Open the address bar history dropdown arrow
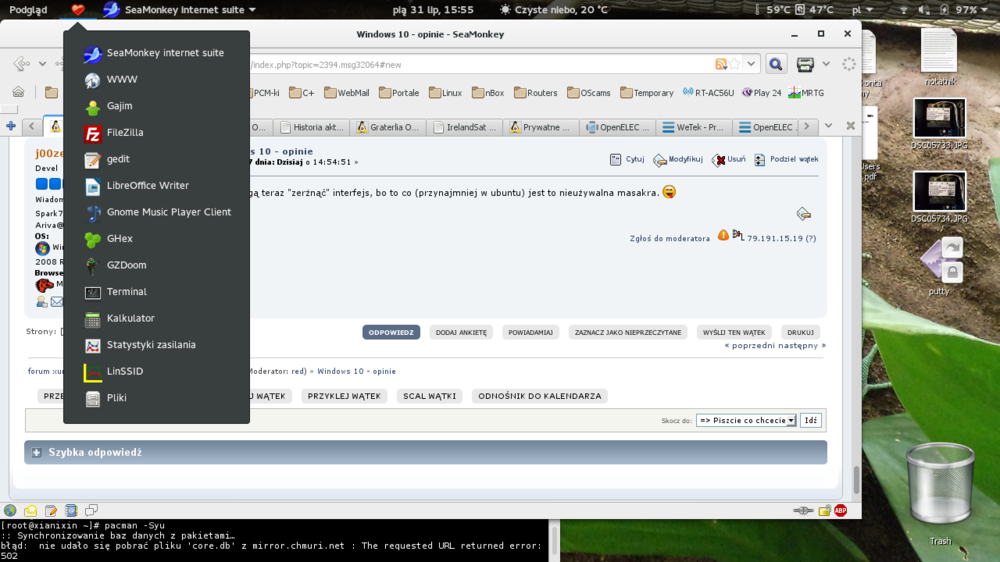 coord(752,65)
